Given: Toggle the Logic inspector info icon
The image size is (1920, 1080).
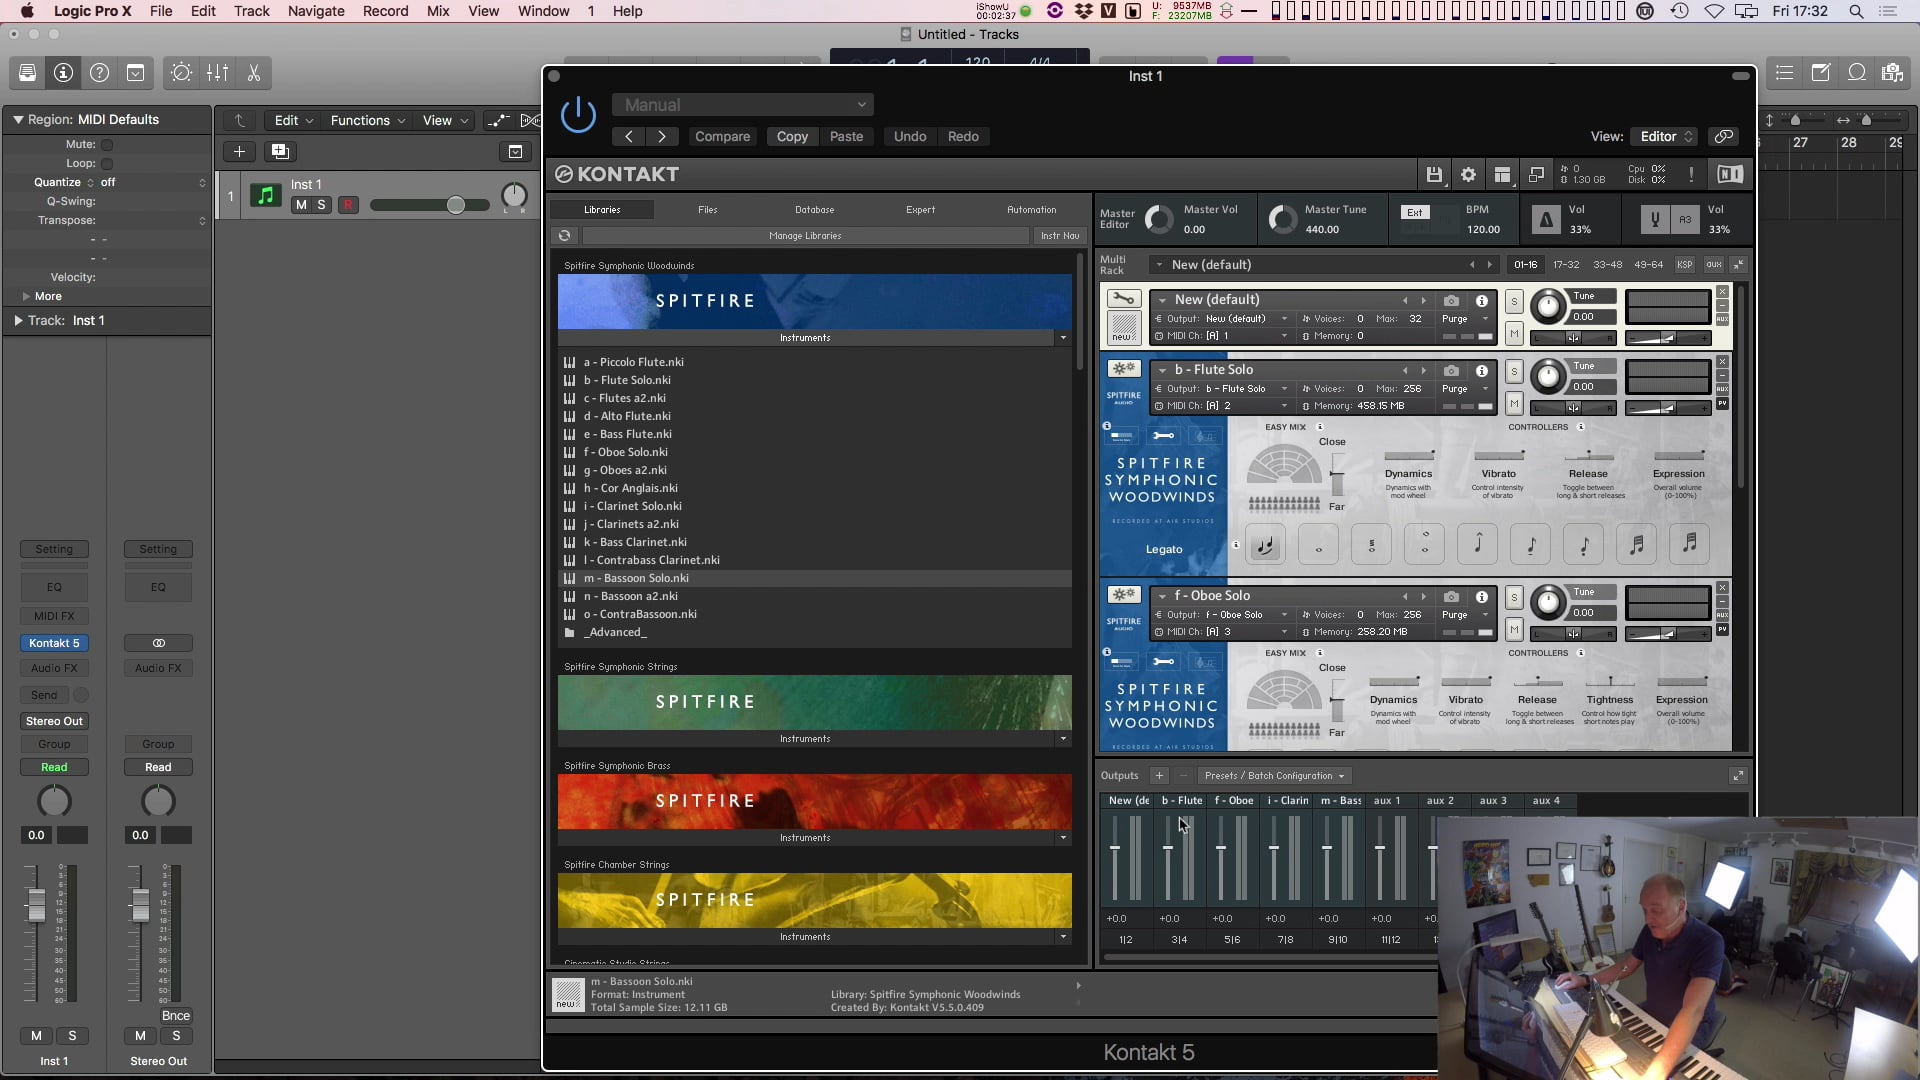Looking at the screenshot, I should click(x=64, y=73).
